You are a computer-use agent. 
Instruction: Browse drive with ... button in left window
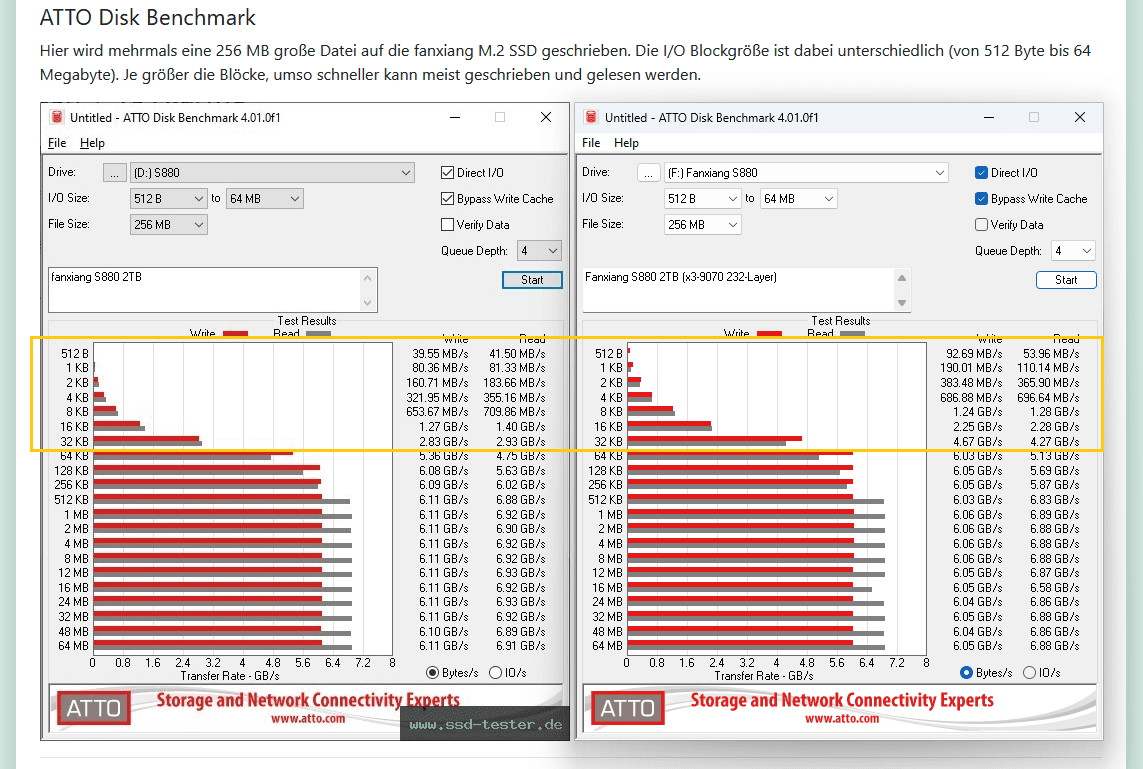click(x=114, y=173)
